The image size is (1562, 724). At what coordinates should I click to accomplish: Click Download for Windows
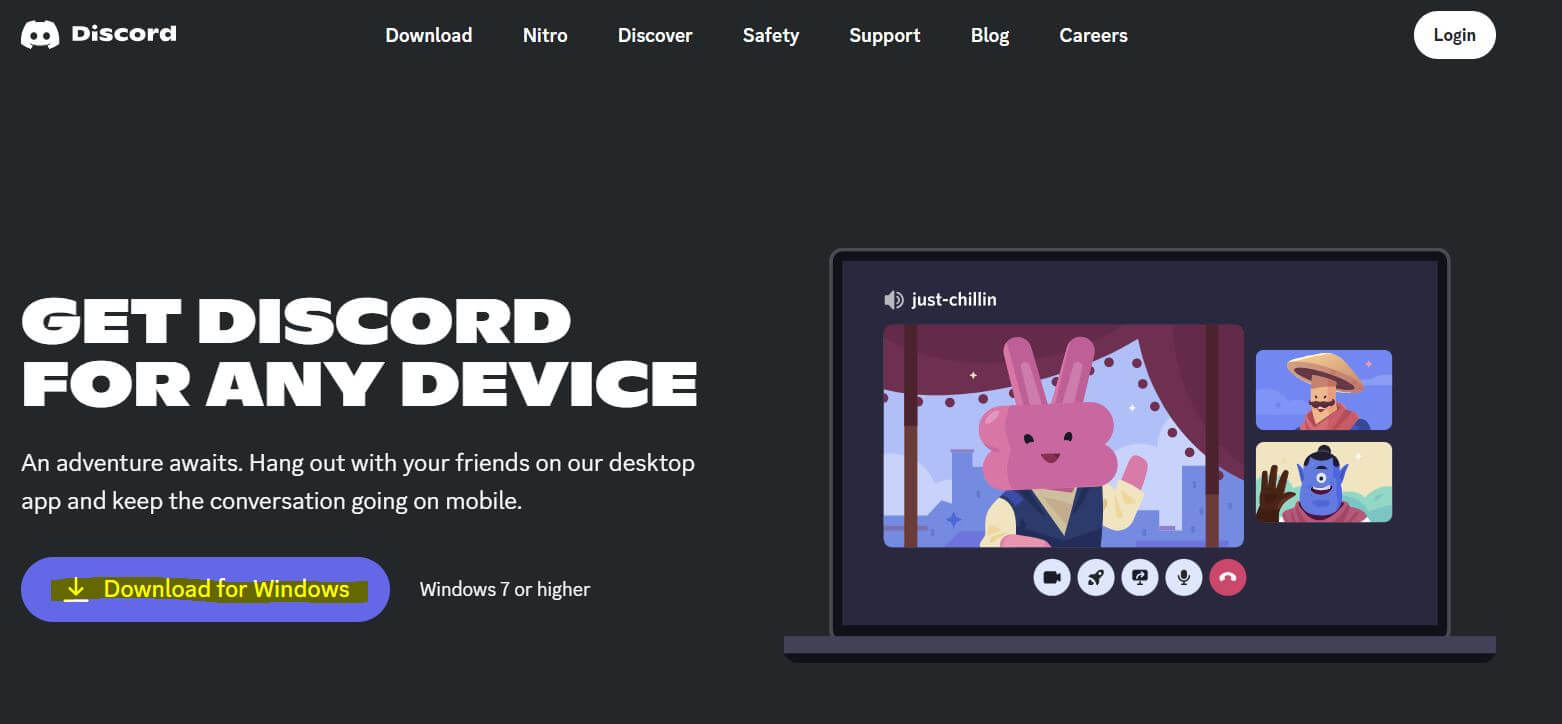click(x=205, y=589)
